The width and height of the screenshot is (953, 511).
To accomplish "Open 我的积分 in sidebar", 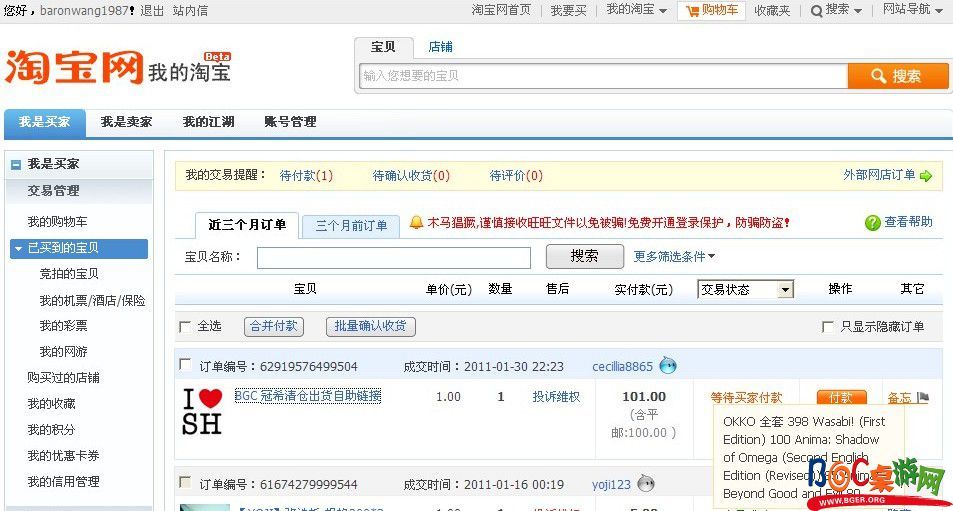I will (x=51, y=430).
